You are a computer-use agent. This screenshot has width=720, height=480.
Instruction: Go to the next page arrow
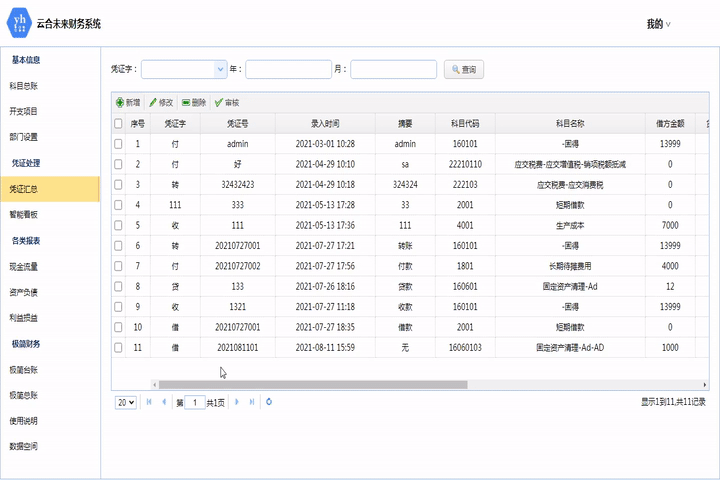pyautogui.click(x=237, y=402)
